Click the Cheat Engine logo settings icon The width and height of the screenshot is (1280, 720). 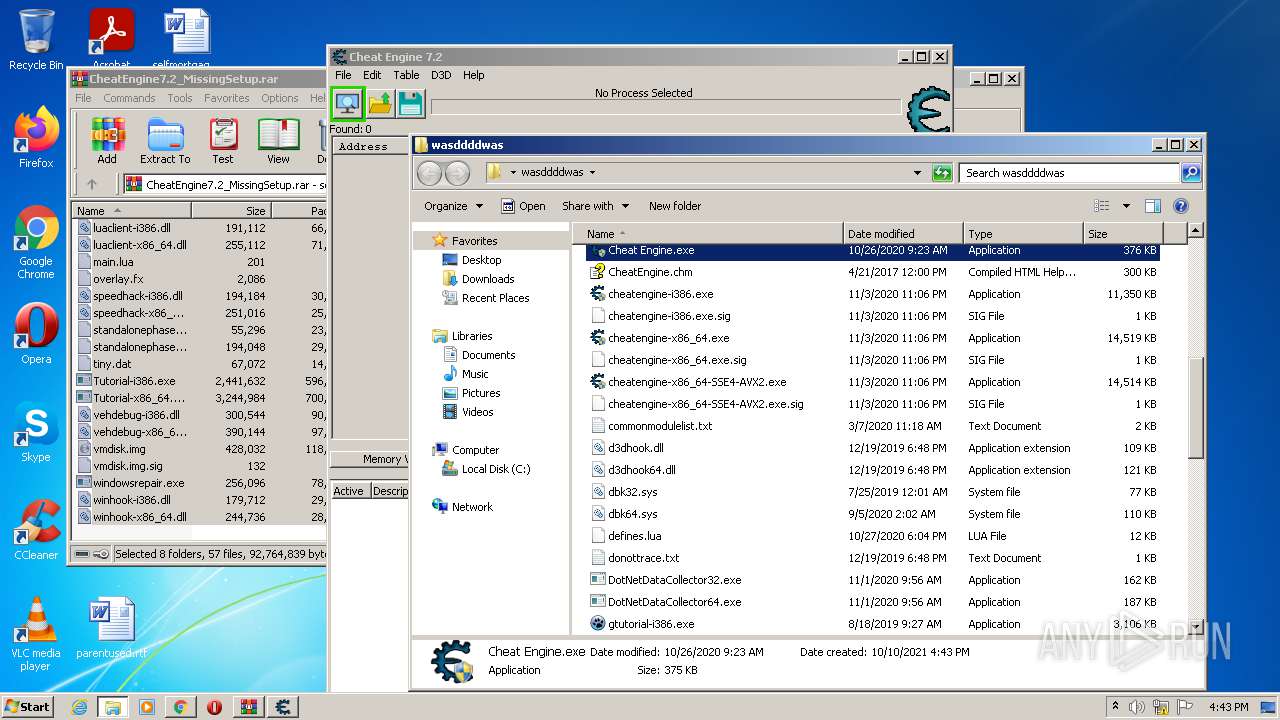927,110
